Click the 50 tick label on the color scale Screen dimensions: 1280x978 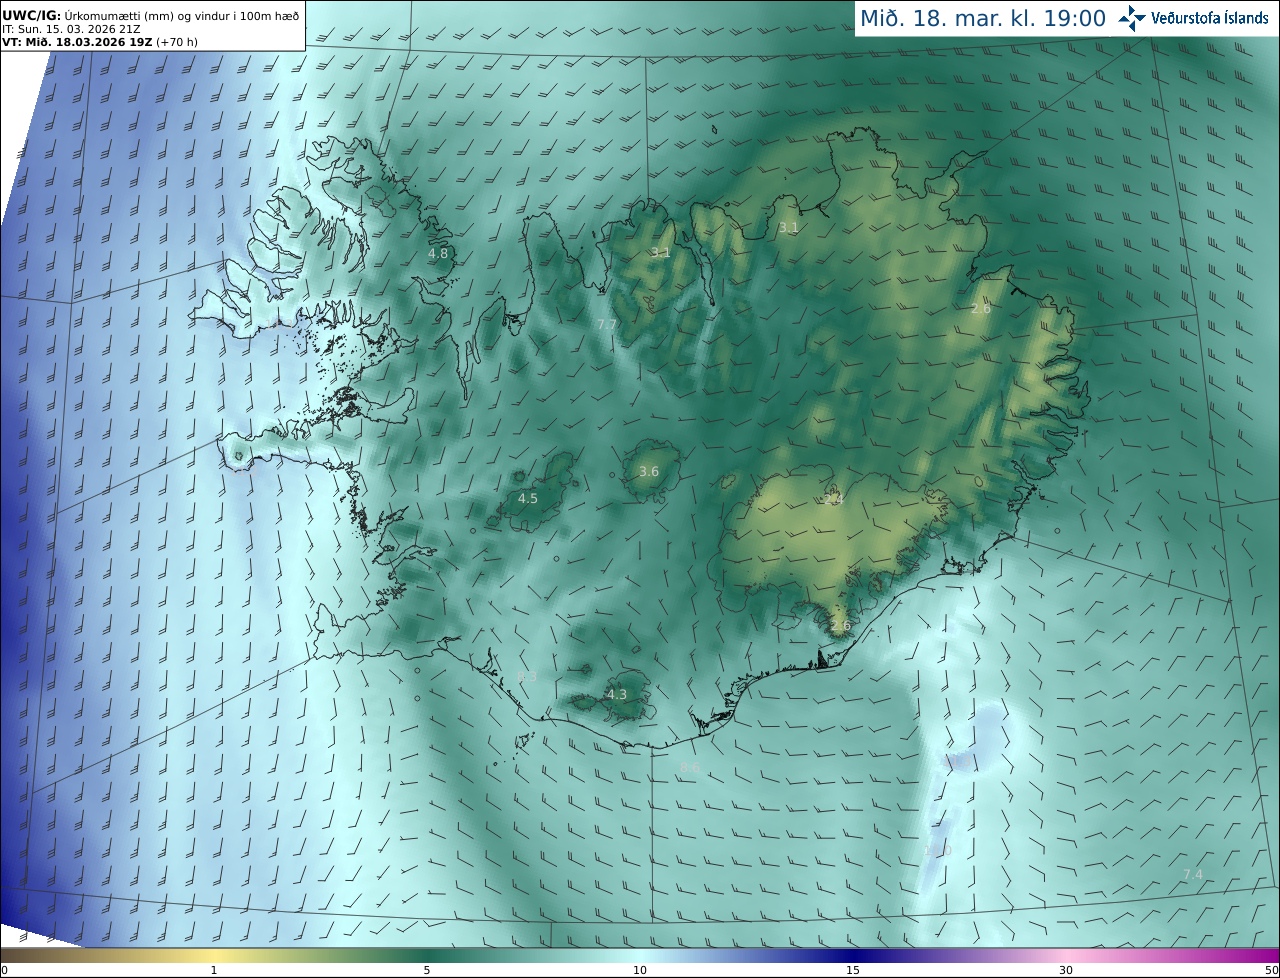pos(1272,970)
